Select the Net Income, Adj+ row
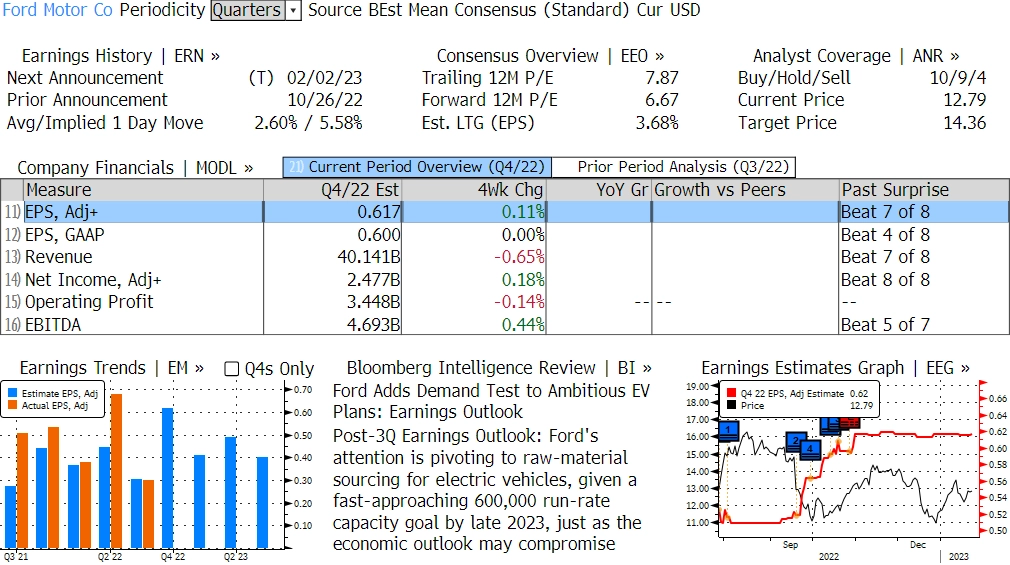Image resolution: width=1010 pixels, height=565 pixels. 505,280
